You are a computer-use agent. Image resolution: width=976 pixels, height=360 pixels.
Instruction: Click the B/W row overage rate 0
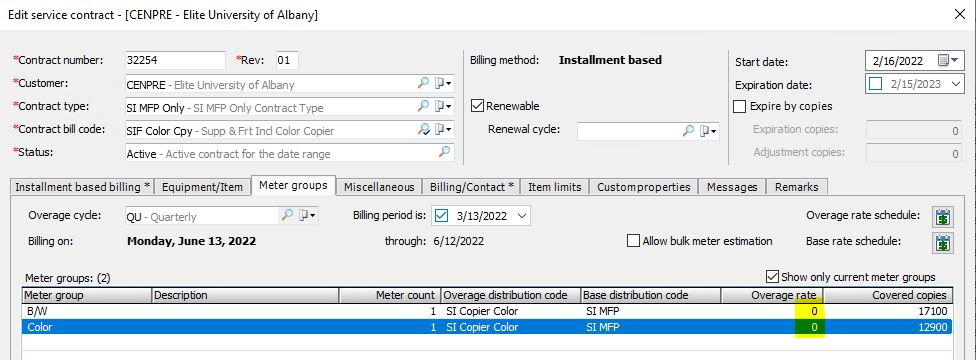click(x=815, y=311)
